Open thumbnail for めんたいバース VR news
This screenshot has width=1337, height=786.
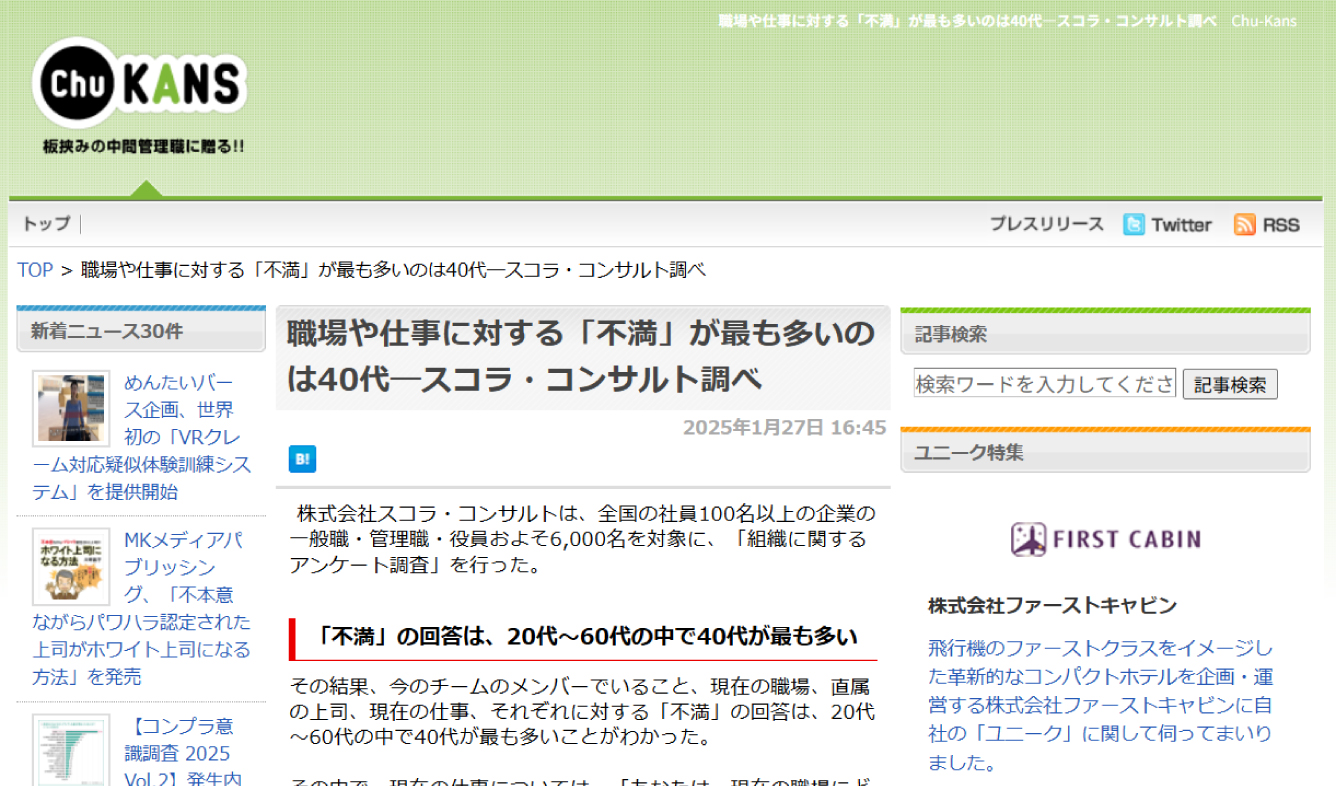71,408
